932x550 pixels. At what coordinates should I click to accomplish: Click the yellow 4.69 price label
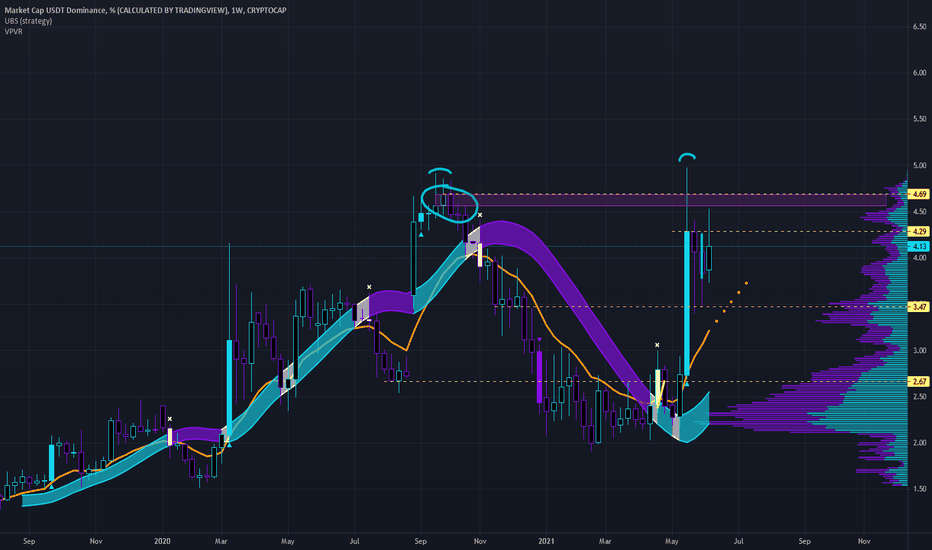(919, 194)
